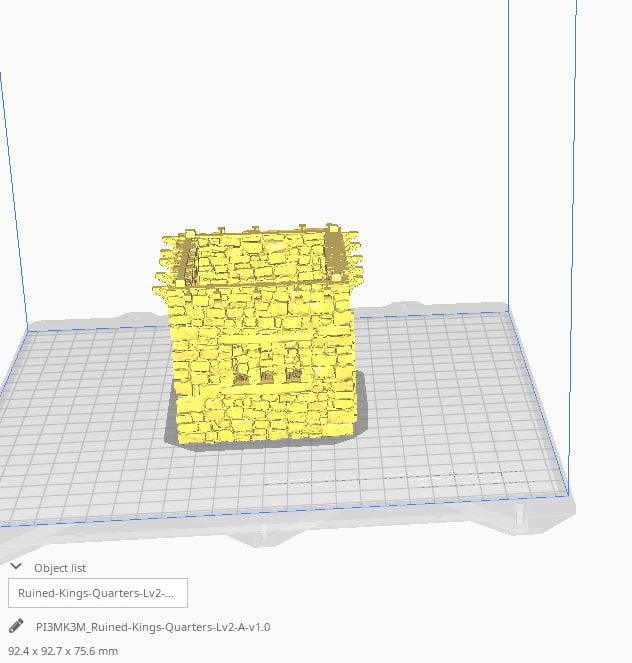The height and width of the screenshot is (663, 632).
Task: Click the Object list header label
Action: tap(60, 568)
